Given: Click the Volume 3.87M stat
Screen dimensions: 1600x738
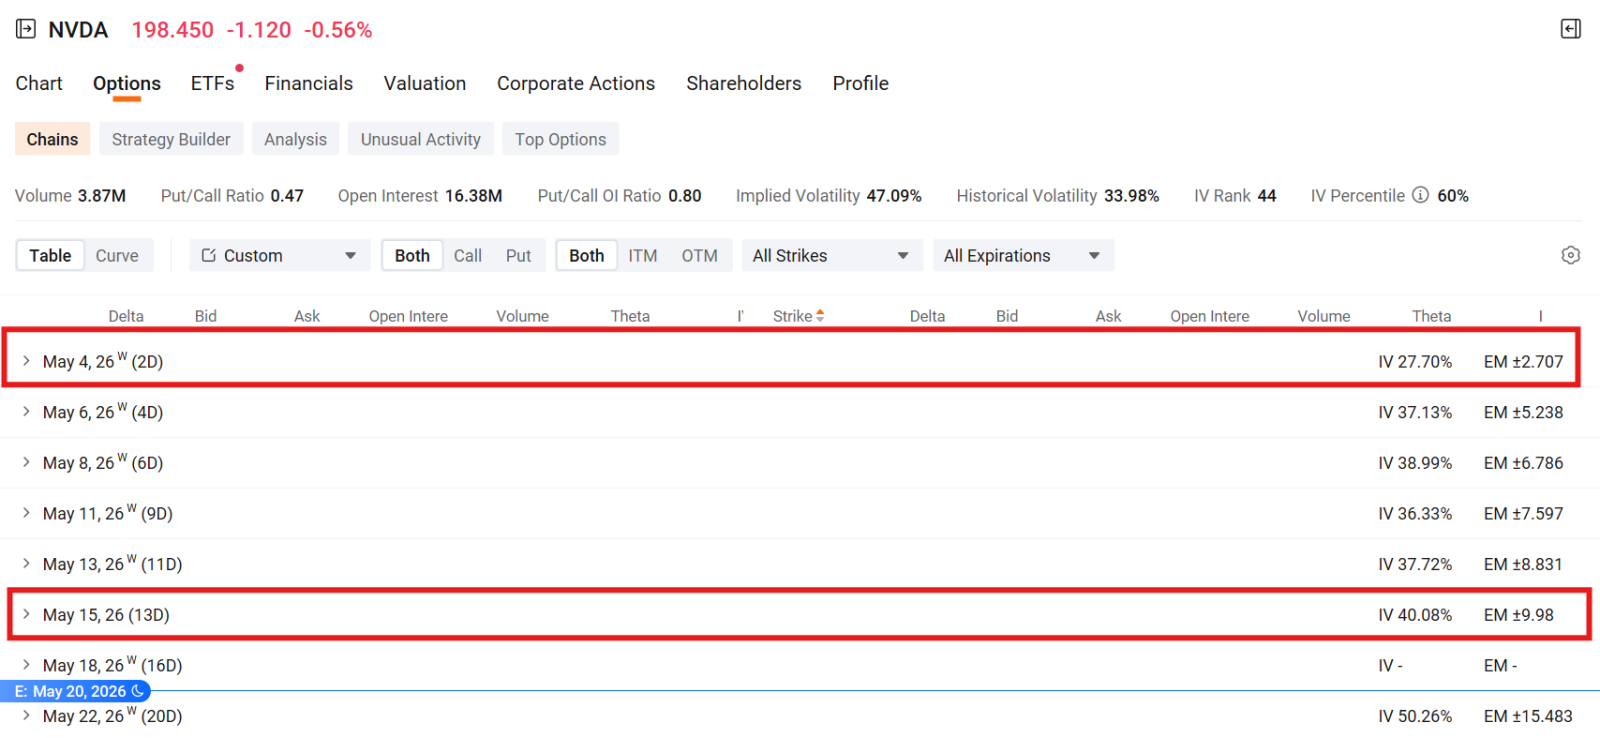Looking at the screenshot, I should [x=70, y=195].
